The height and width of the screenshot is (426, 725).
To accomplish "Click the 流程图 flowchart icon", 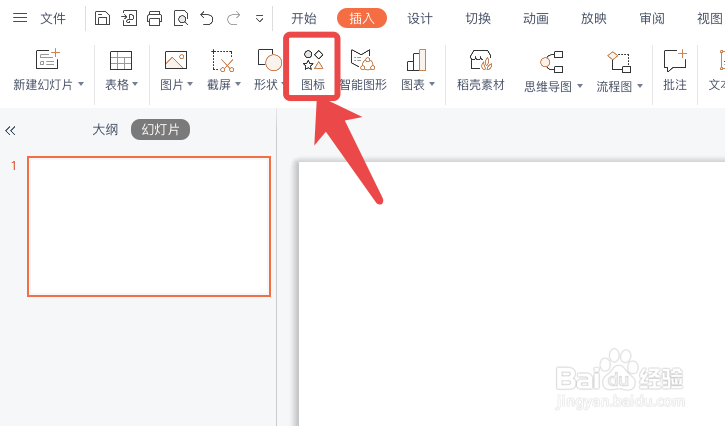I will pos(619,62).
